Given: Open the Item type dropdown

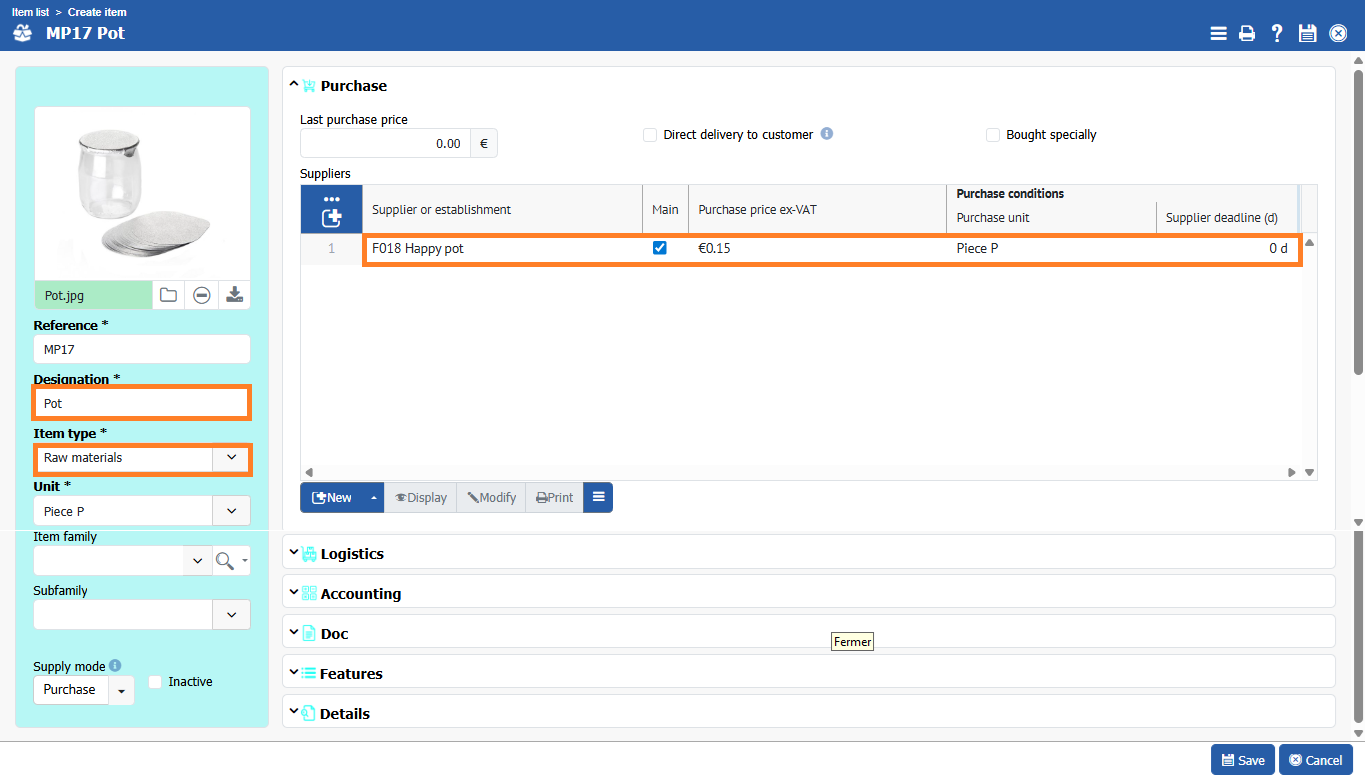Looking at the screenshot, I should 231,458.
